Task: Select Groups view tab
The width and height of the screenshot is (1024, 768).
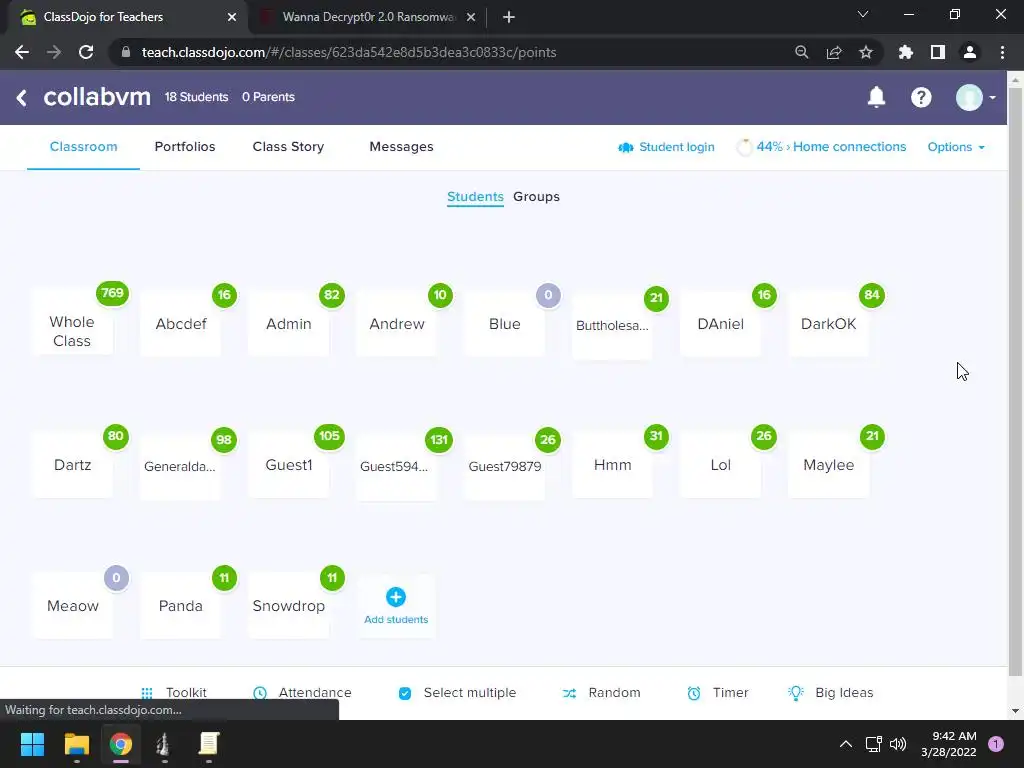Action: [x=536, y=197]
